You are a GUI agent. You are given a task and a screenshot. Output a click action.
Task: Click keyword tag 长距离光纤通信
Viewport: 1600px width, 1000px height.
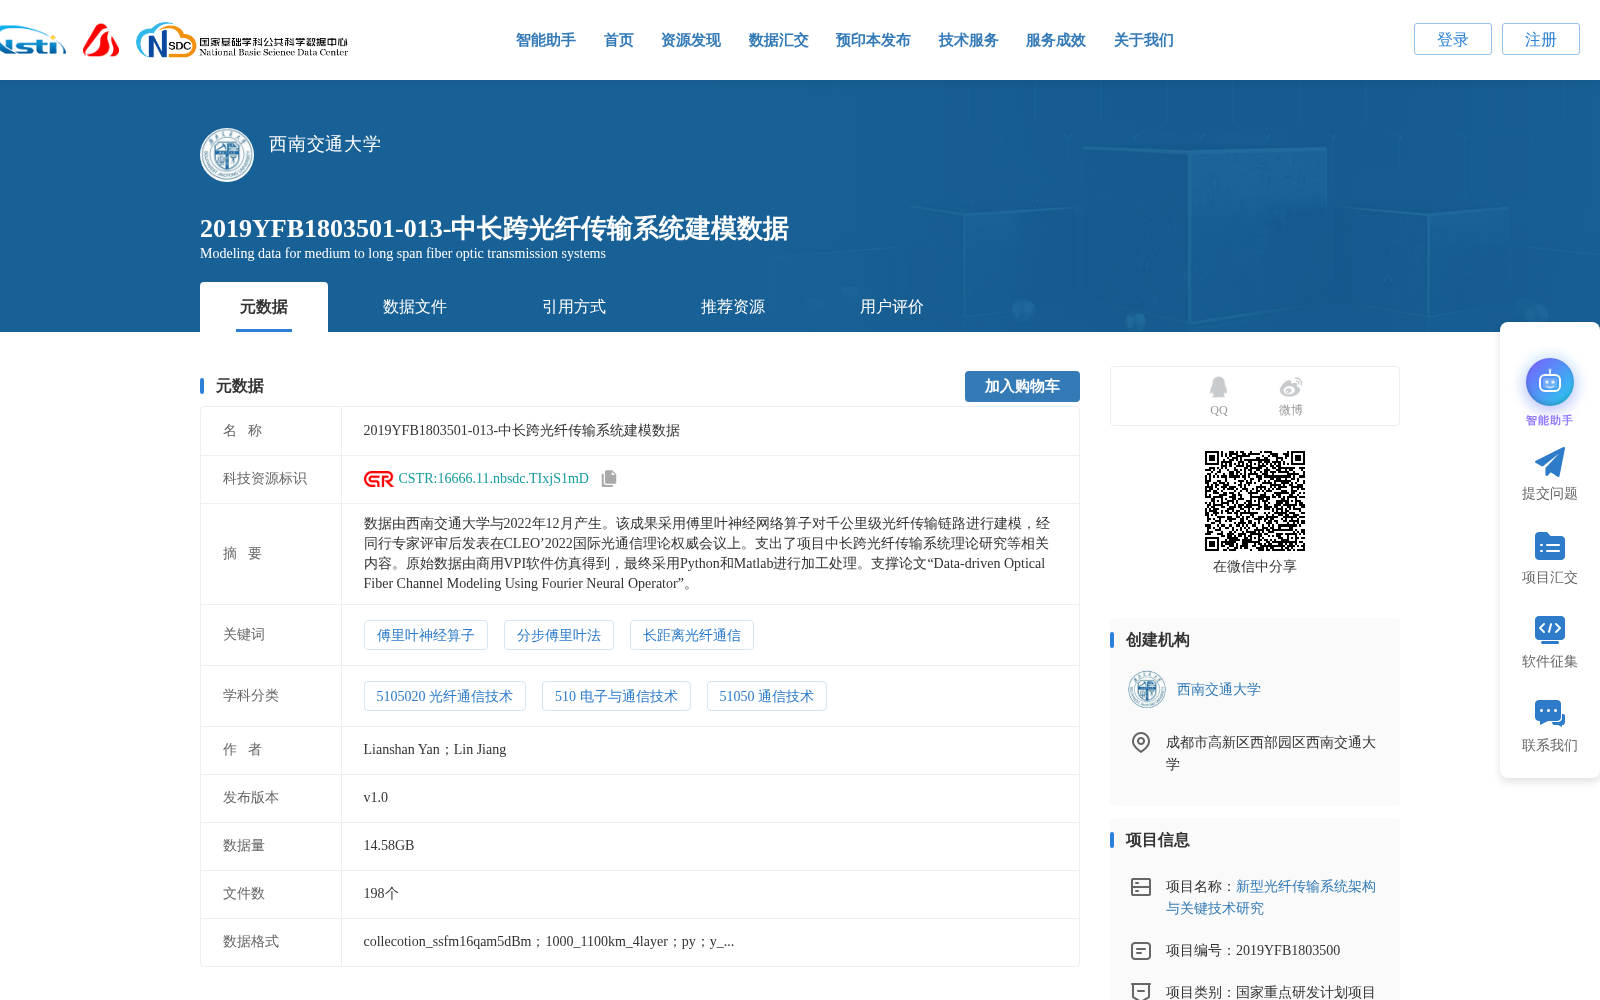coord(692,635)
